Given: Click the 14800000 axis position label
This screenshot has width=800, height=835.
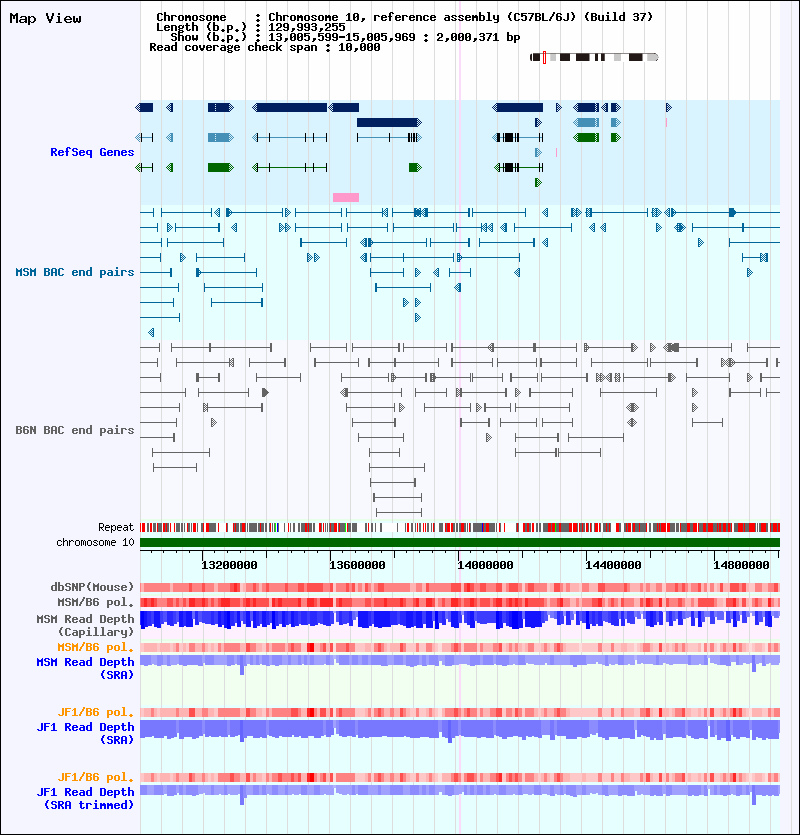Looking at the screenshot, I should [741, 565].
